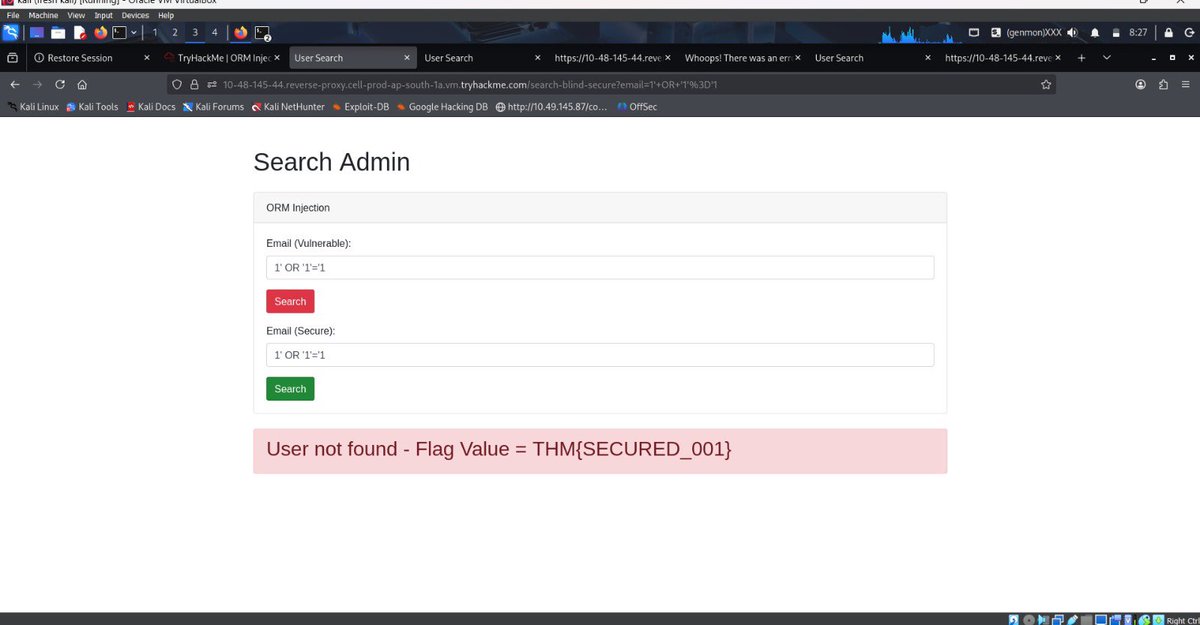This screenshot has width=1200, height=625.
Task: Click the Flag Value alert text
Action: click(x=499, y=450)
